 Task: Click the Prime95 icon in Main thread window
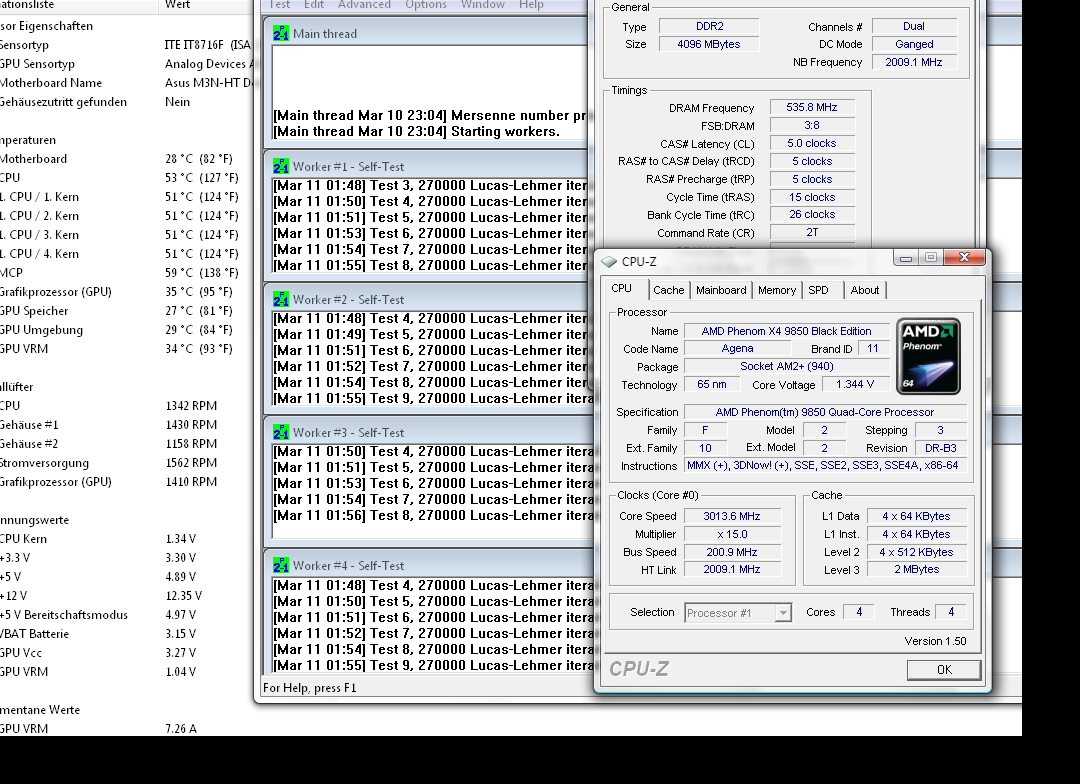(281, 33)
